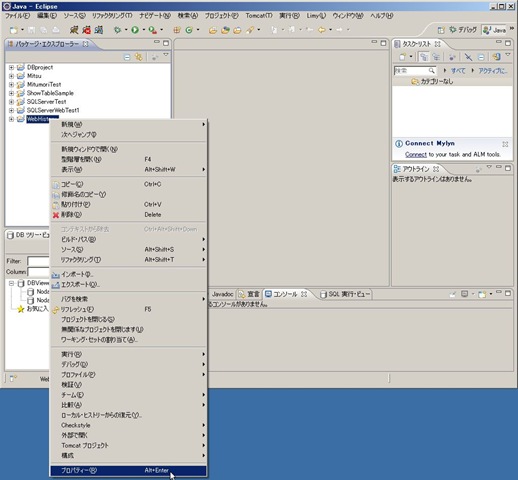Stop Tomcat using the red cat icon
Screen dimensions: 518x480
[x=86, y=30]
